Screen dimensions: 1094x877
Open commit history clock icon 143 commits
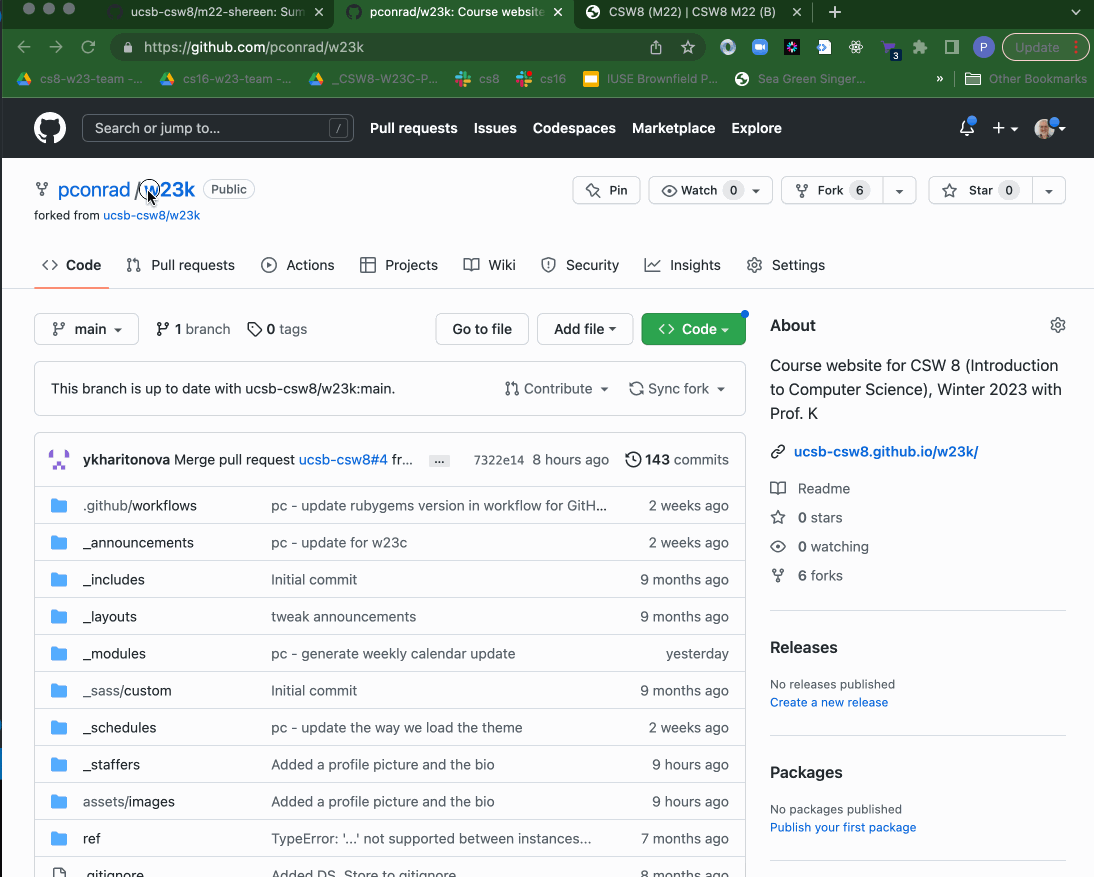coord(676,460)
